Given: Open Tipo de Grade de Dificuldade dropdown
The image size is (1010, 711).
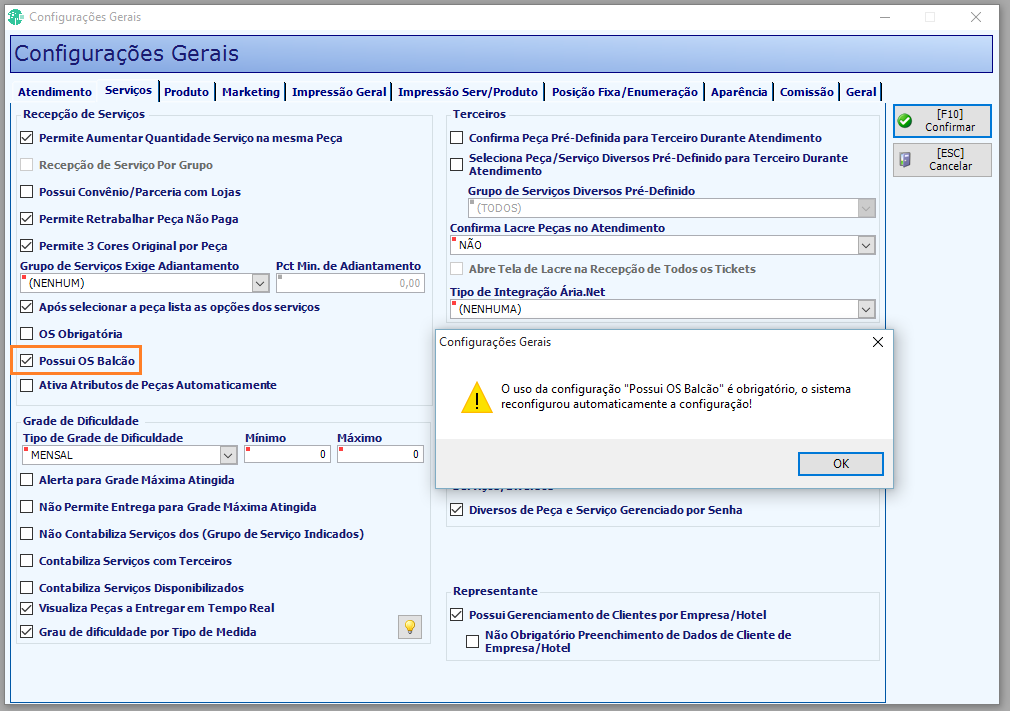Looking at the screenshot, I should click(229, 455).
